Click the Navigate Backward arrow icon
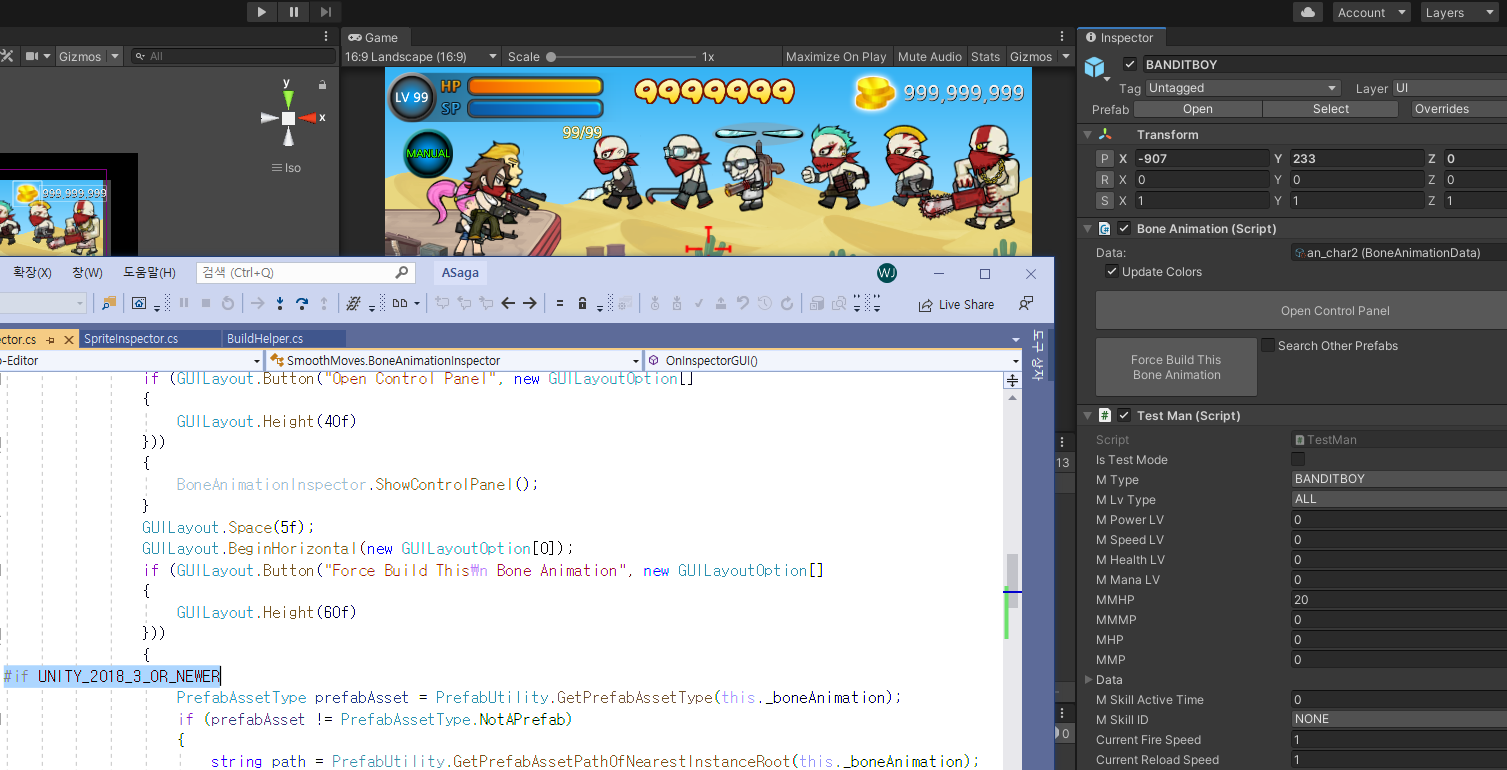This screenshot has width=1507, height=770. (508, 303)
